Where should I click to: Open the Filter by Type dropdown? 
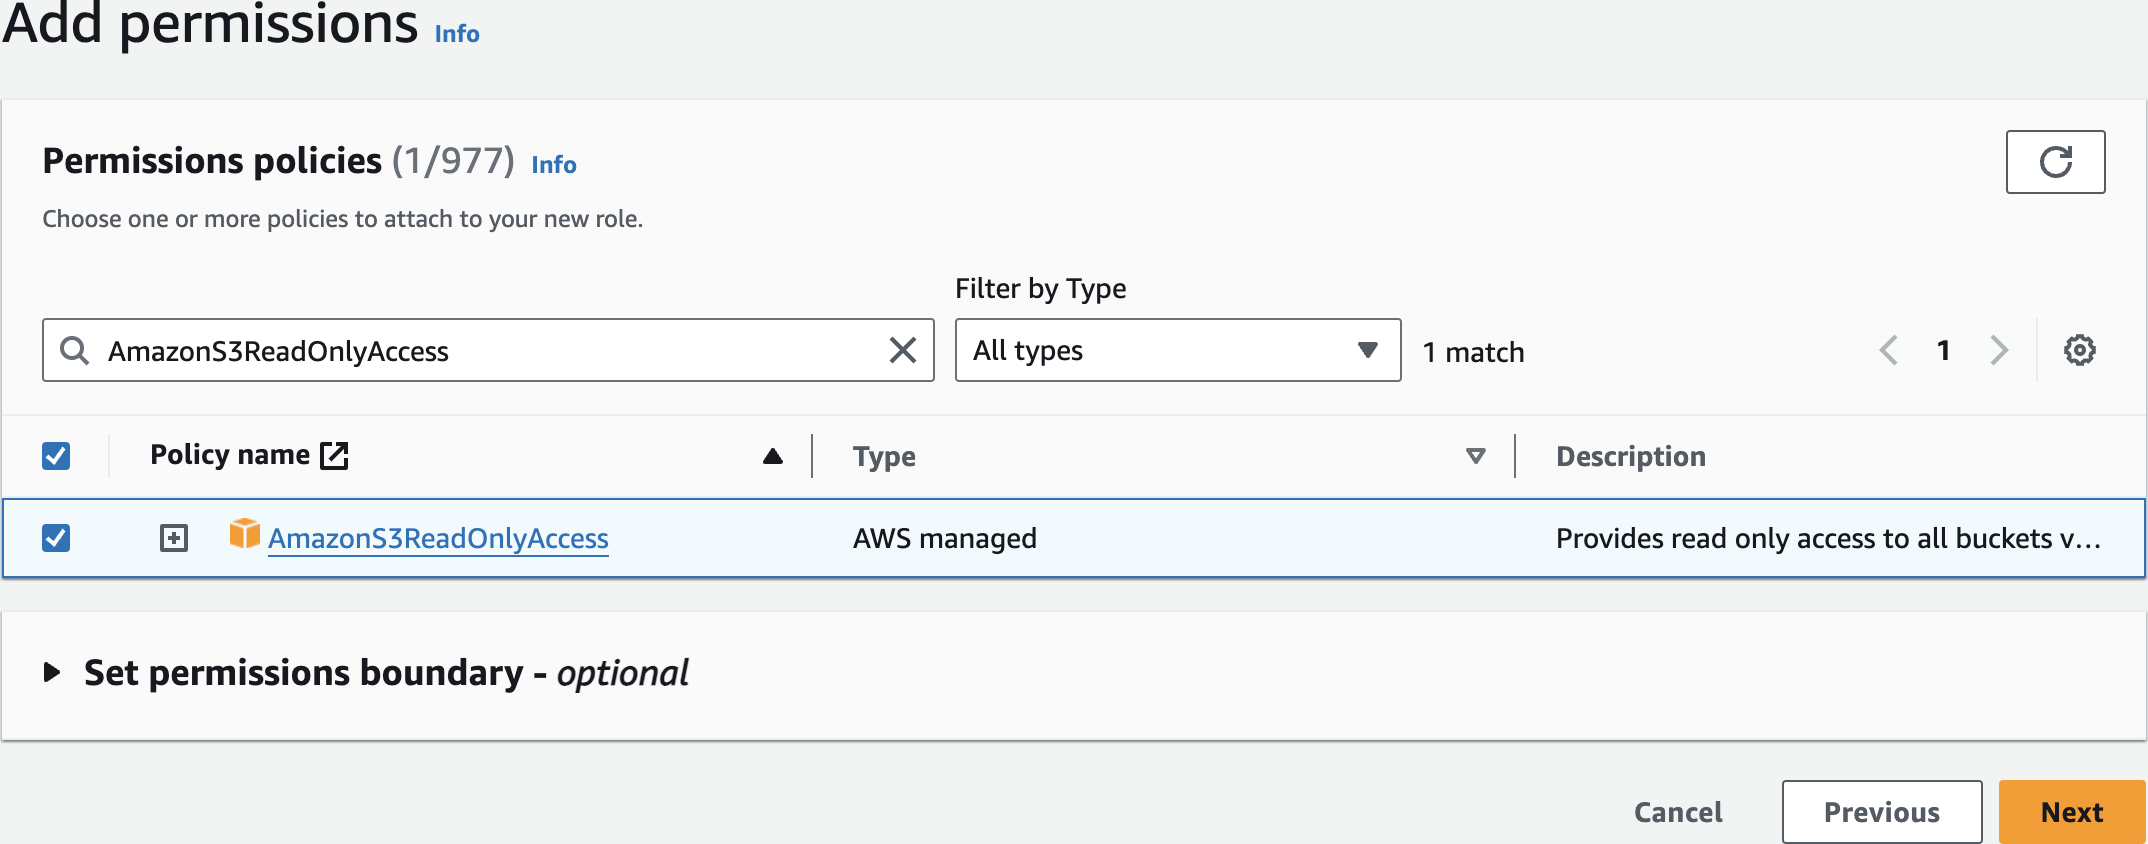coord(1177,350)
